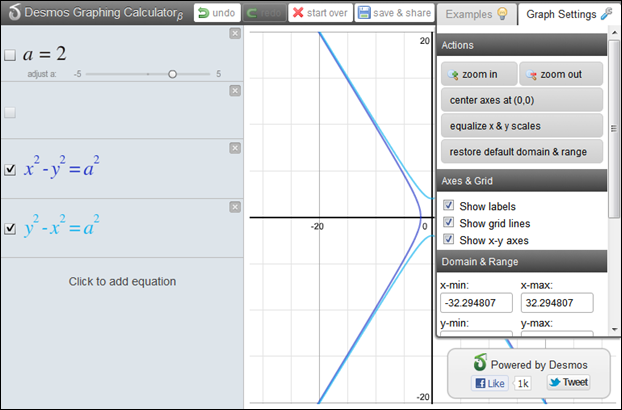Click the slider handle for a
This screenshot has height=410, width=622.
click(172, 74)
